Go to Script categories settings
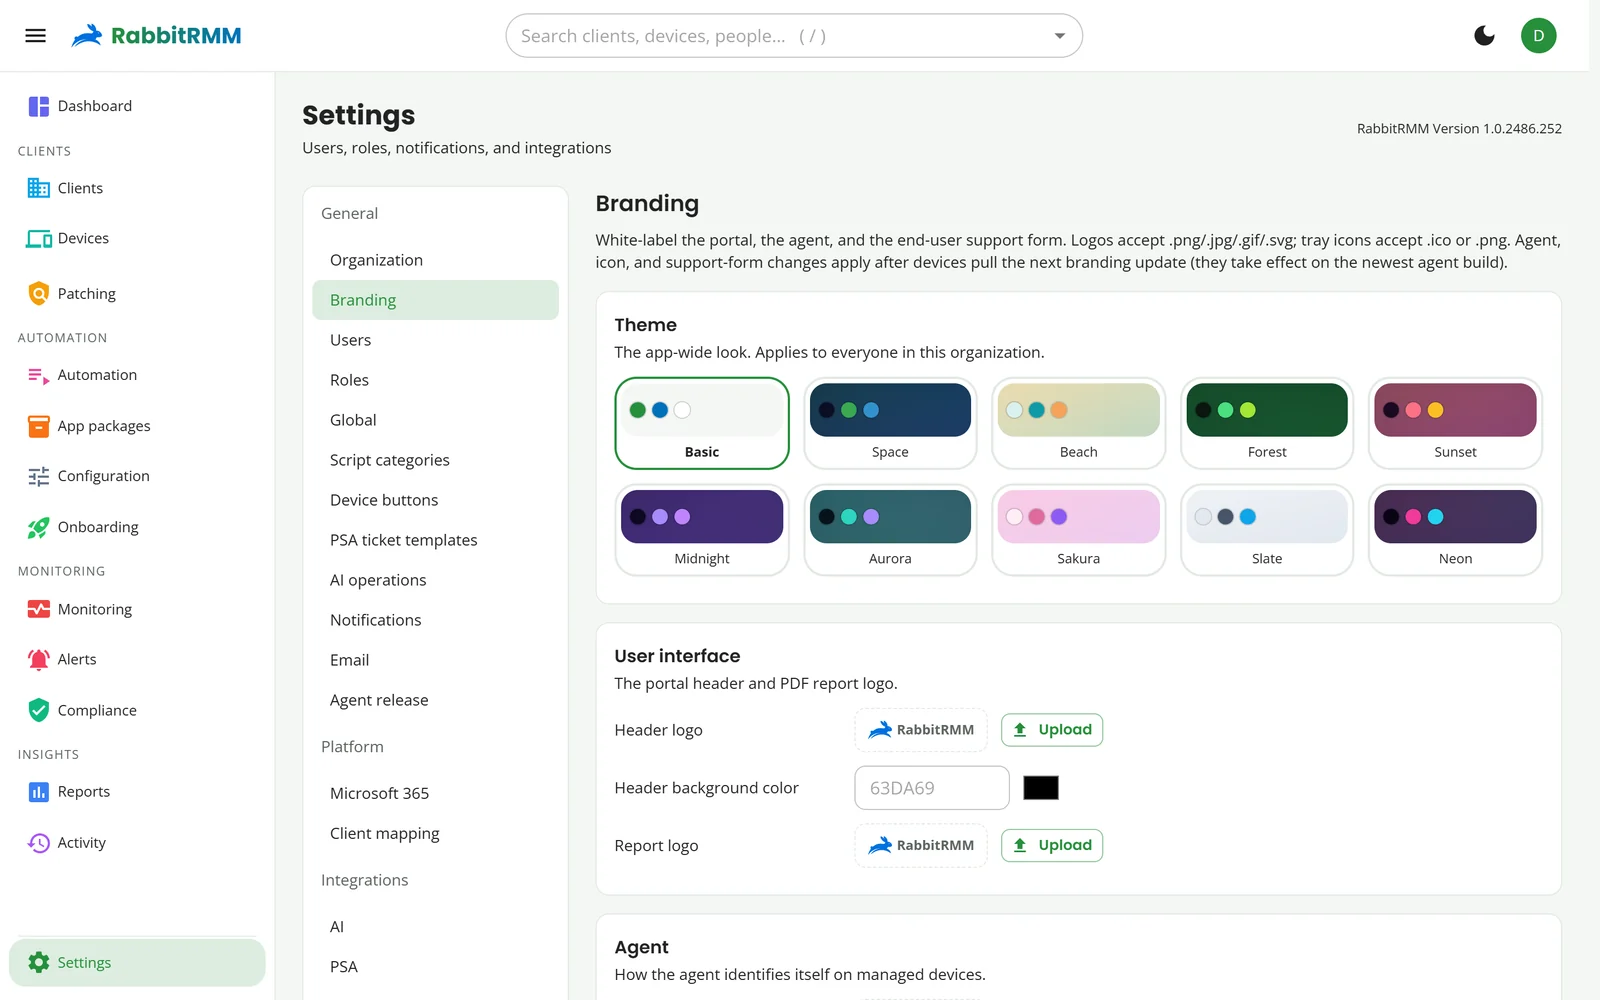Image resolution: width=1600 pixels, height=1000 pixels. (x=435, y=460)
